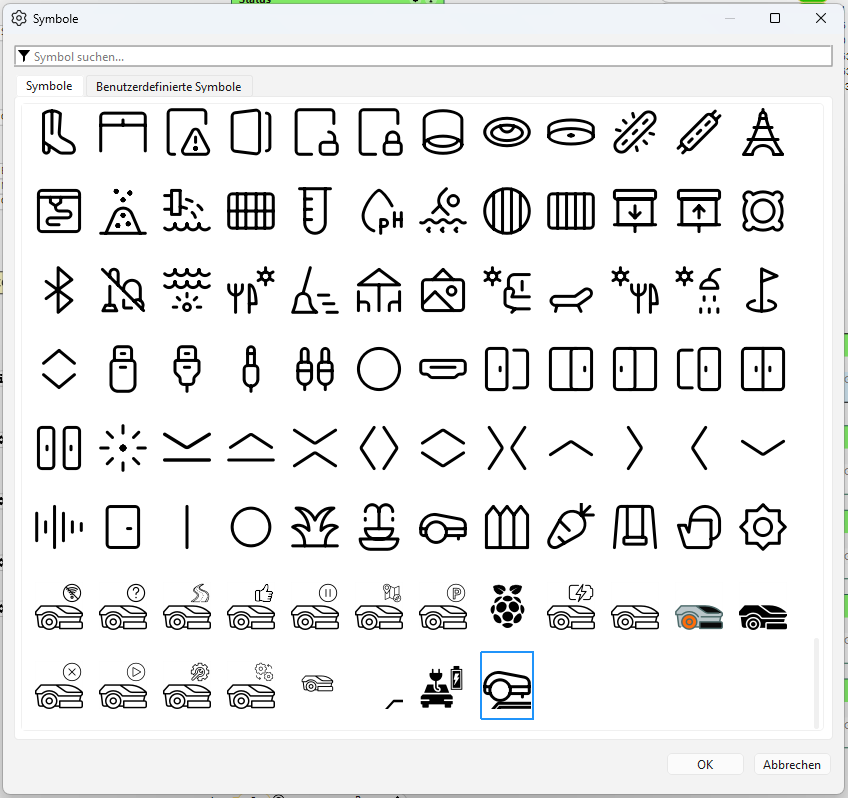
Task: Cancel dialog with Abbrechen button
Action: click(792, 764)
